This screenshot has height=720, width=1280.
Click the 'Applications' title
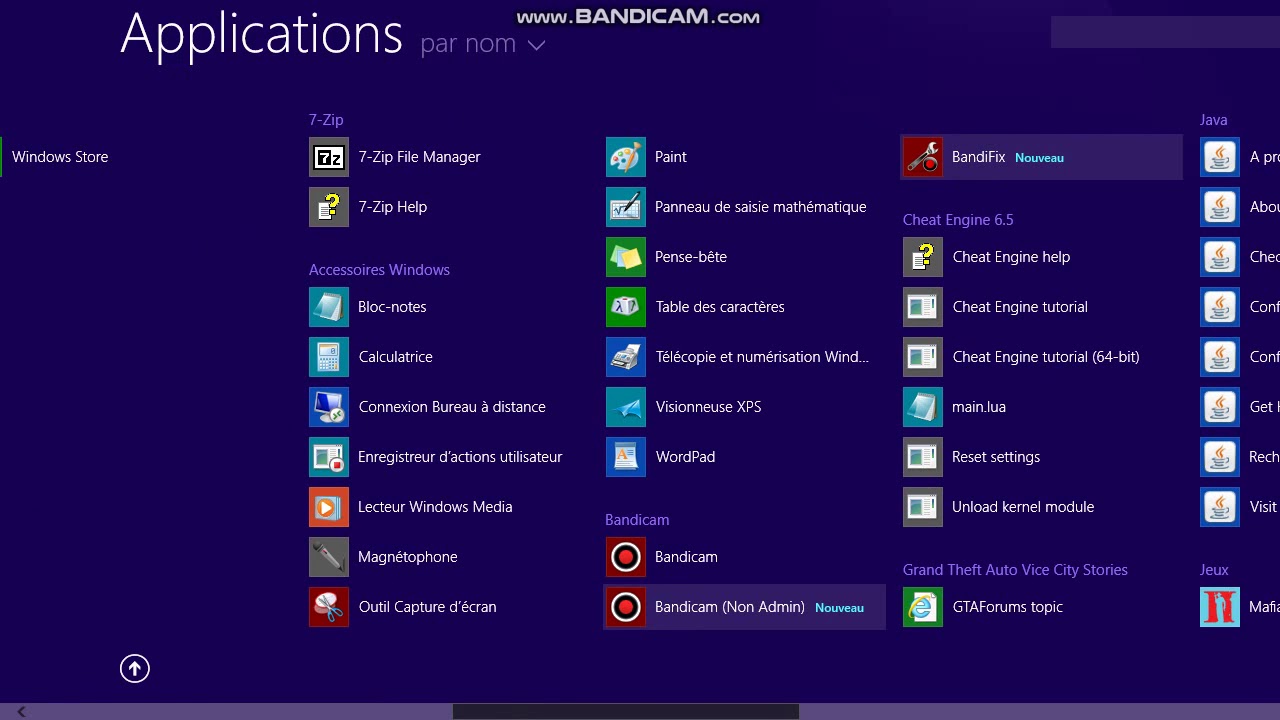click(x=261, y=34)
